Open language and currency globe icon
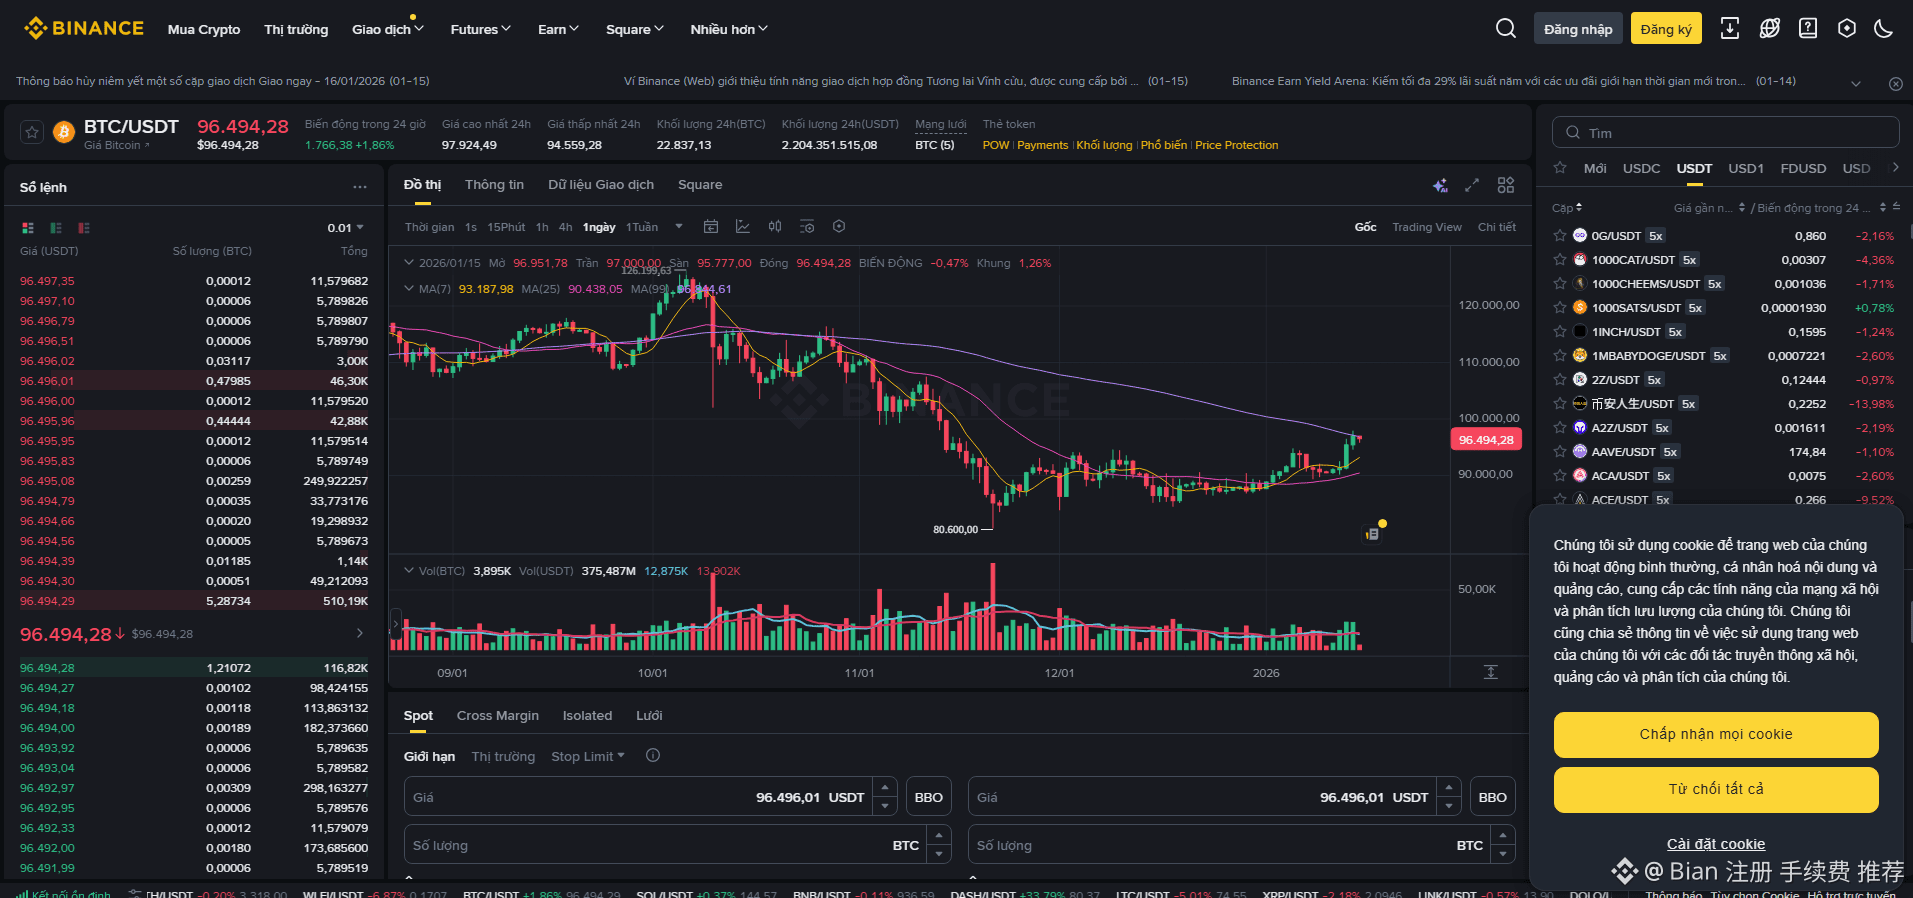 point(1769,28)
